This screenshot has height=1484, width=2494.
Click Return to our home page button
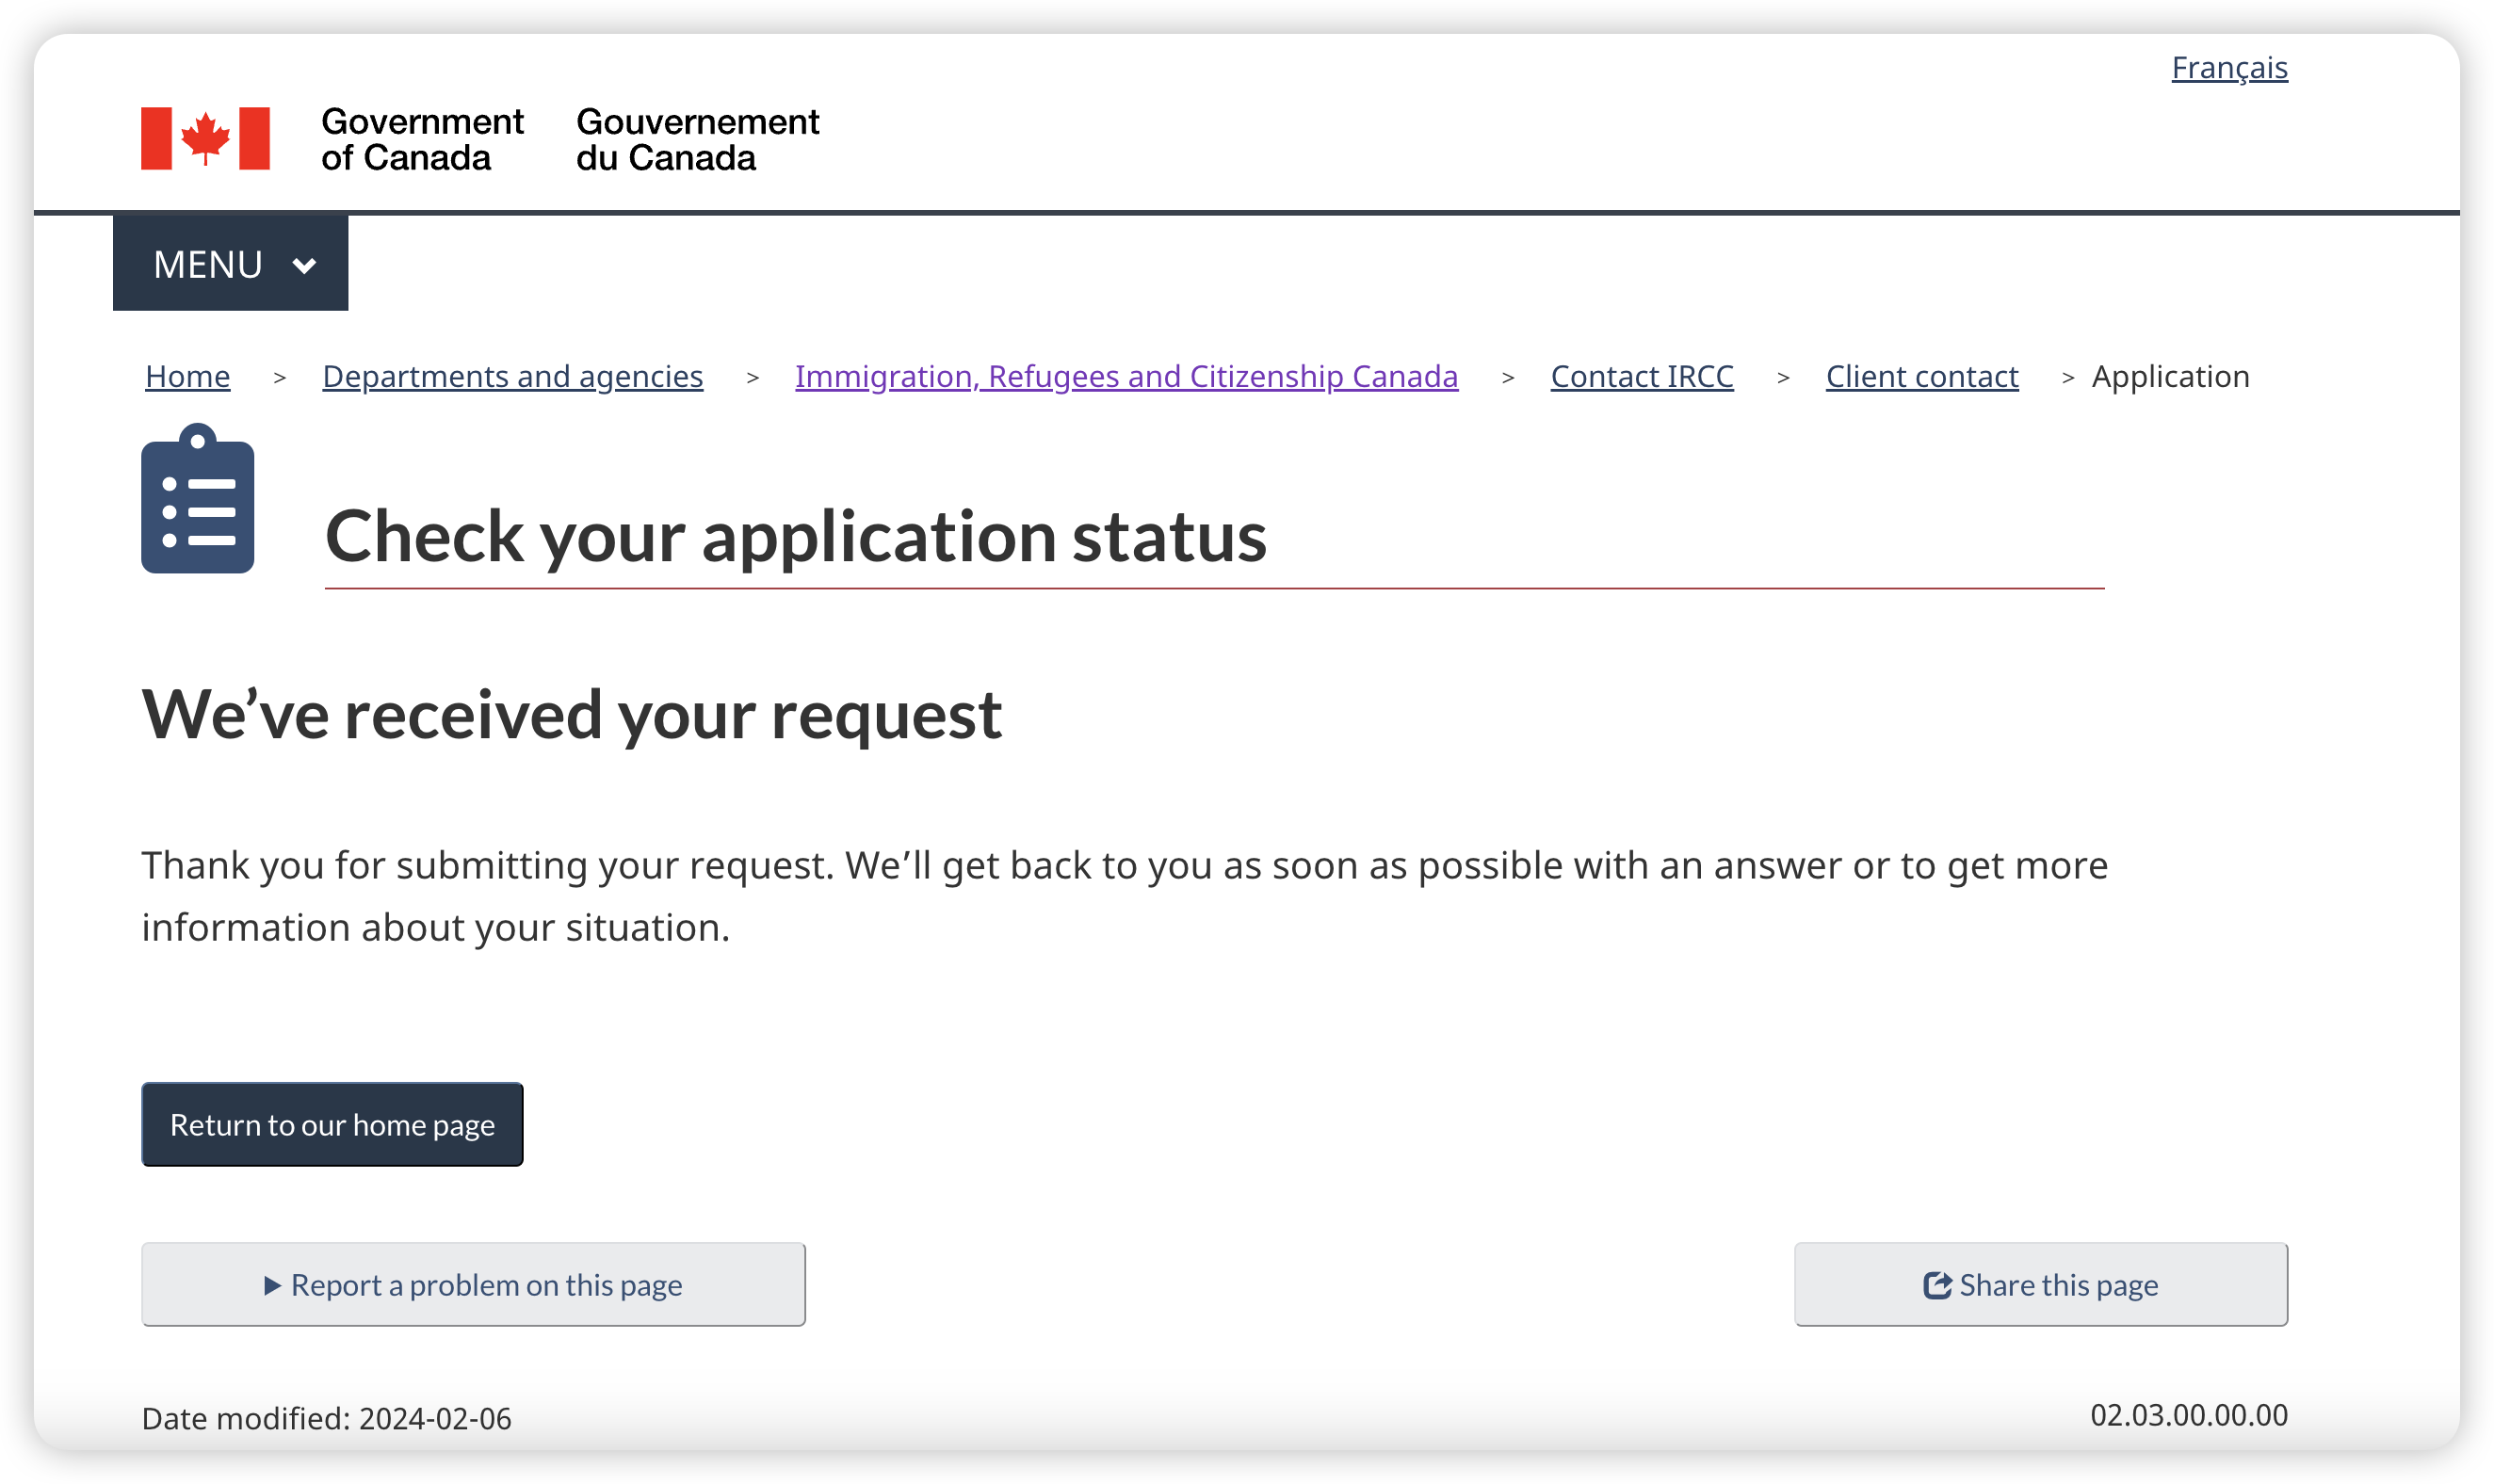(332, 1124)
